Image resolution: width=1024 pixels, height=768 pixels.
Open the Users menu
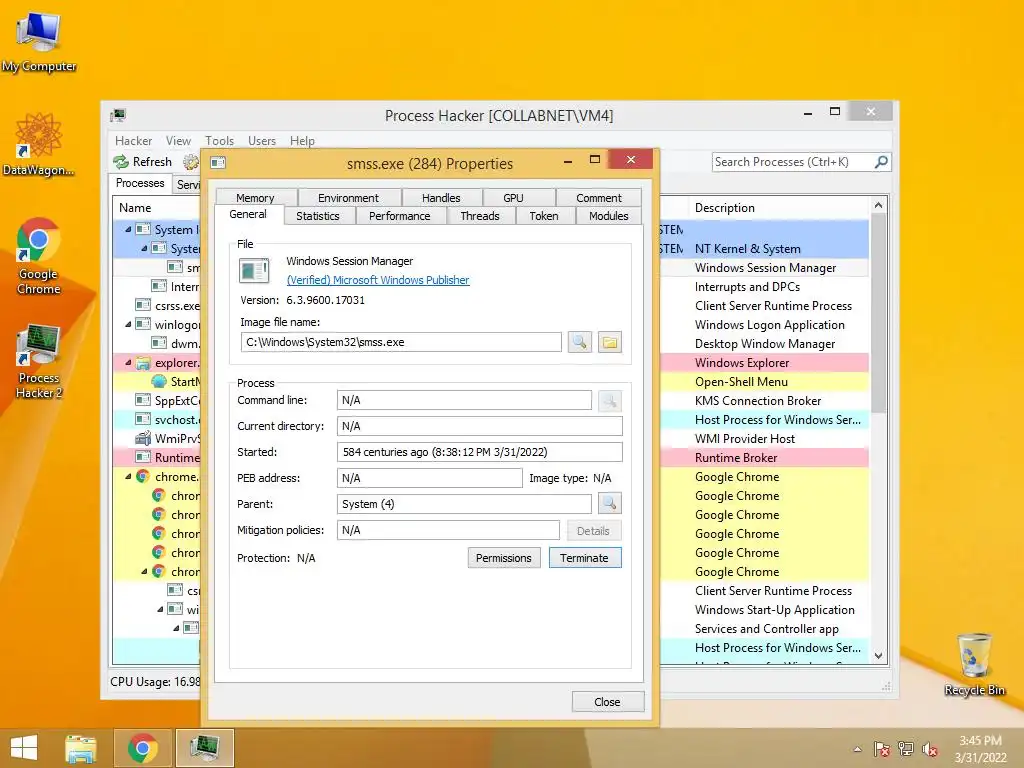click(x=262, y=140)
